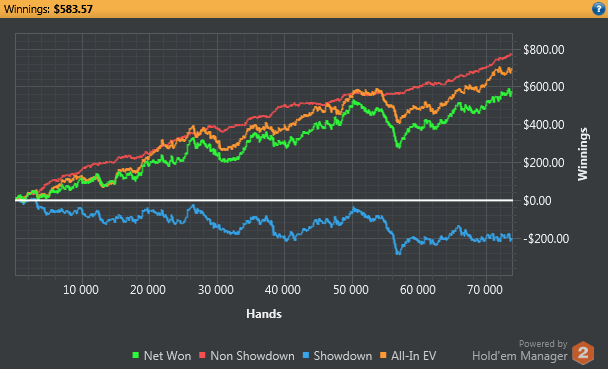This screenshot has height=369, width=608.
Task: Click the vertical Winnings y-axis title
Action: (x=582, y=154)
